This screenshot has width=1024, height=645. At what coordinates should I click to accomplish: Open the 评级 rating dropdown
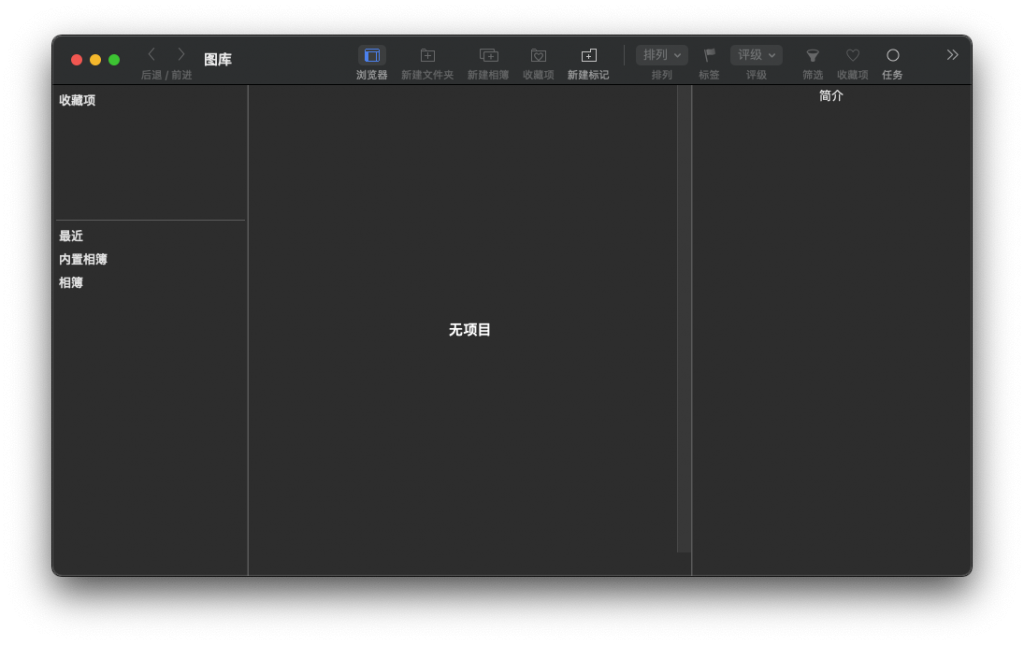pos(756,55)
